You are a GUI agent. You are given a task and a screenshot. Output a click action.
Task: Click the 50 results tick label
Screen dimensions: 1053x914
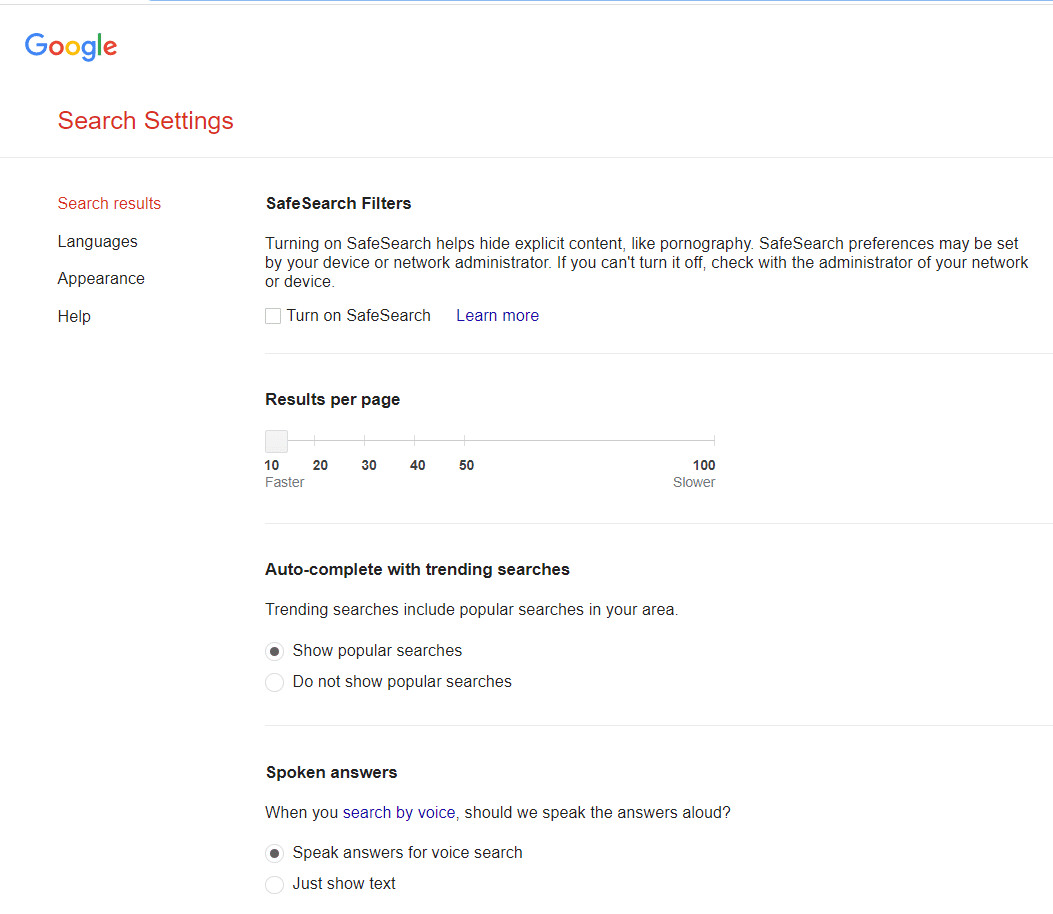pos(467,465)
